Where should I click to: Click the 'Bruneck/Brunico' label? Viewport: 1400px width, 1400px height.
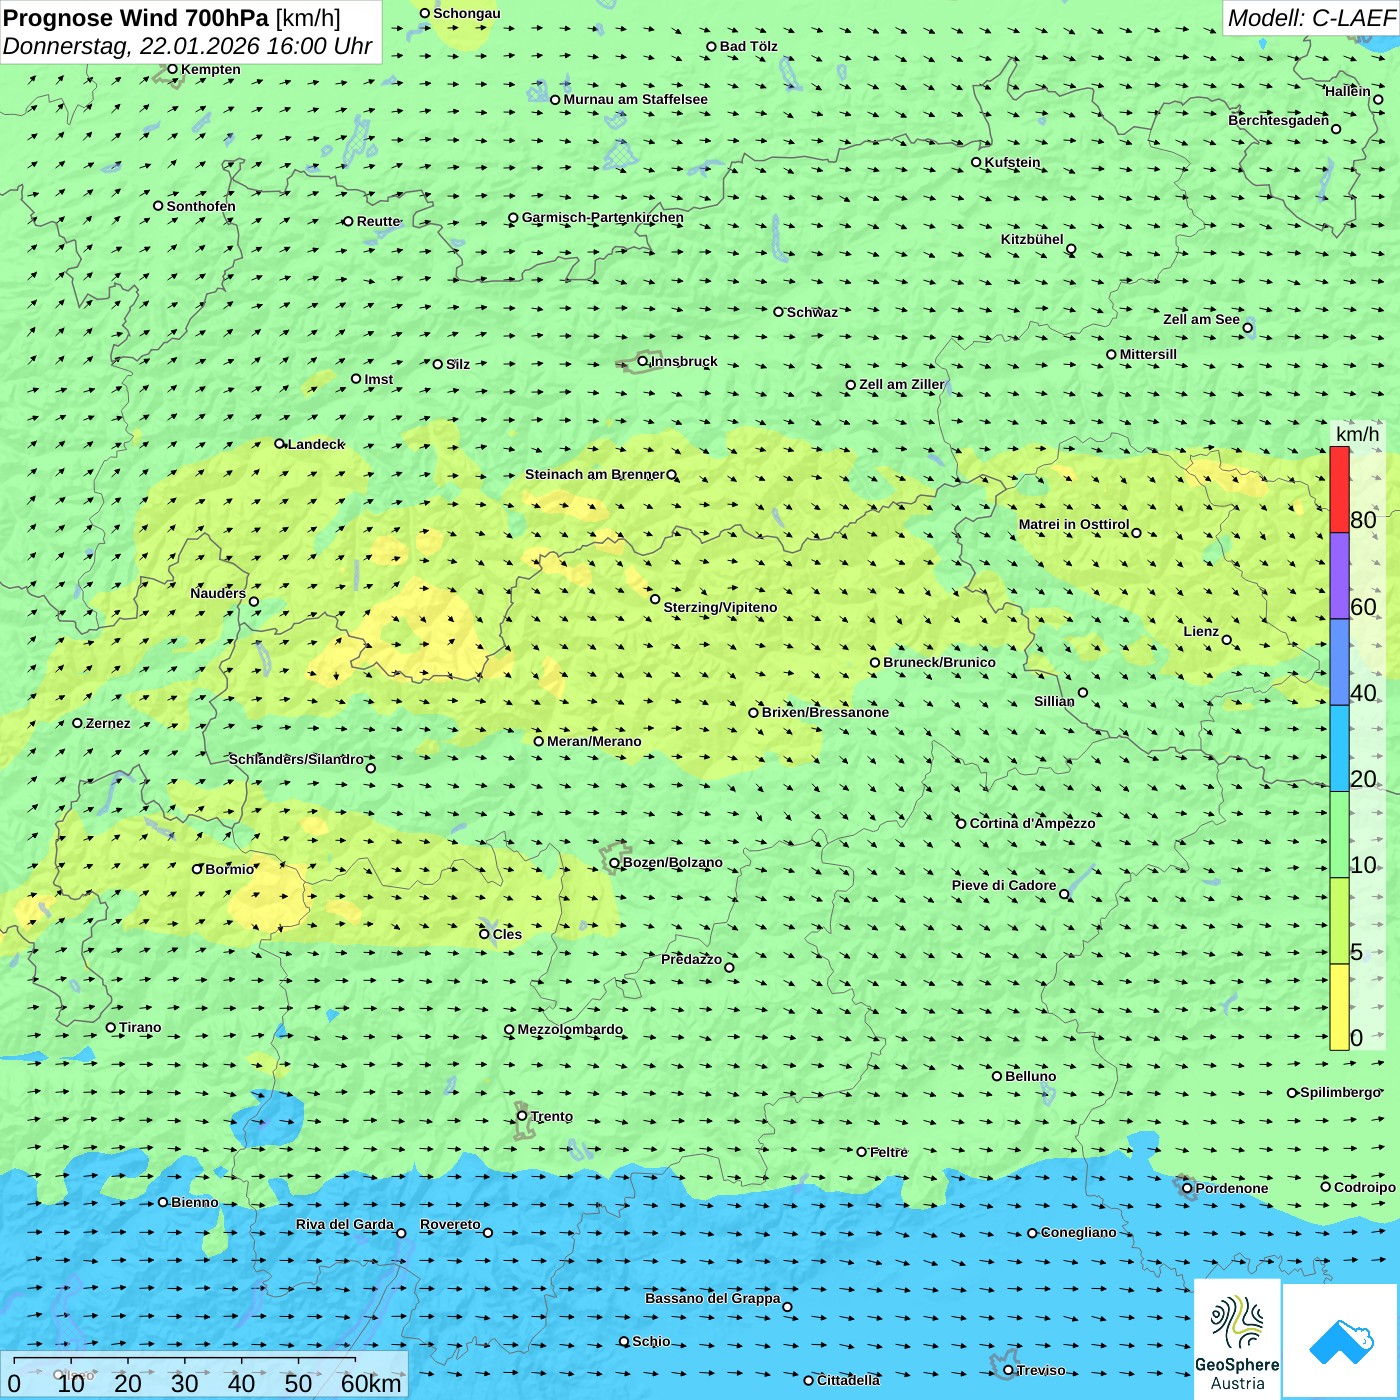[x=939, y=662]
